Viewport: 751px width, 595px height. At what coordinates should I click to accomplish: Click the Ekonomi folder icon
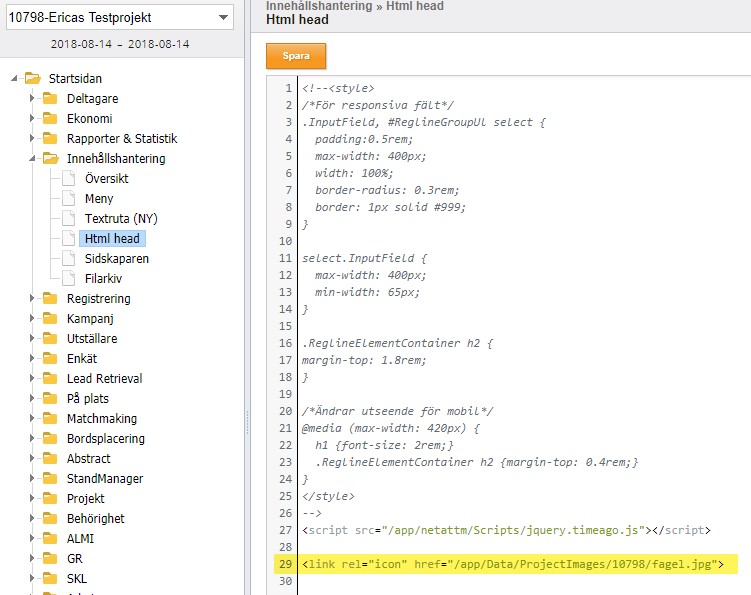pos(50,118)
